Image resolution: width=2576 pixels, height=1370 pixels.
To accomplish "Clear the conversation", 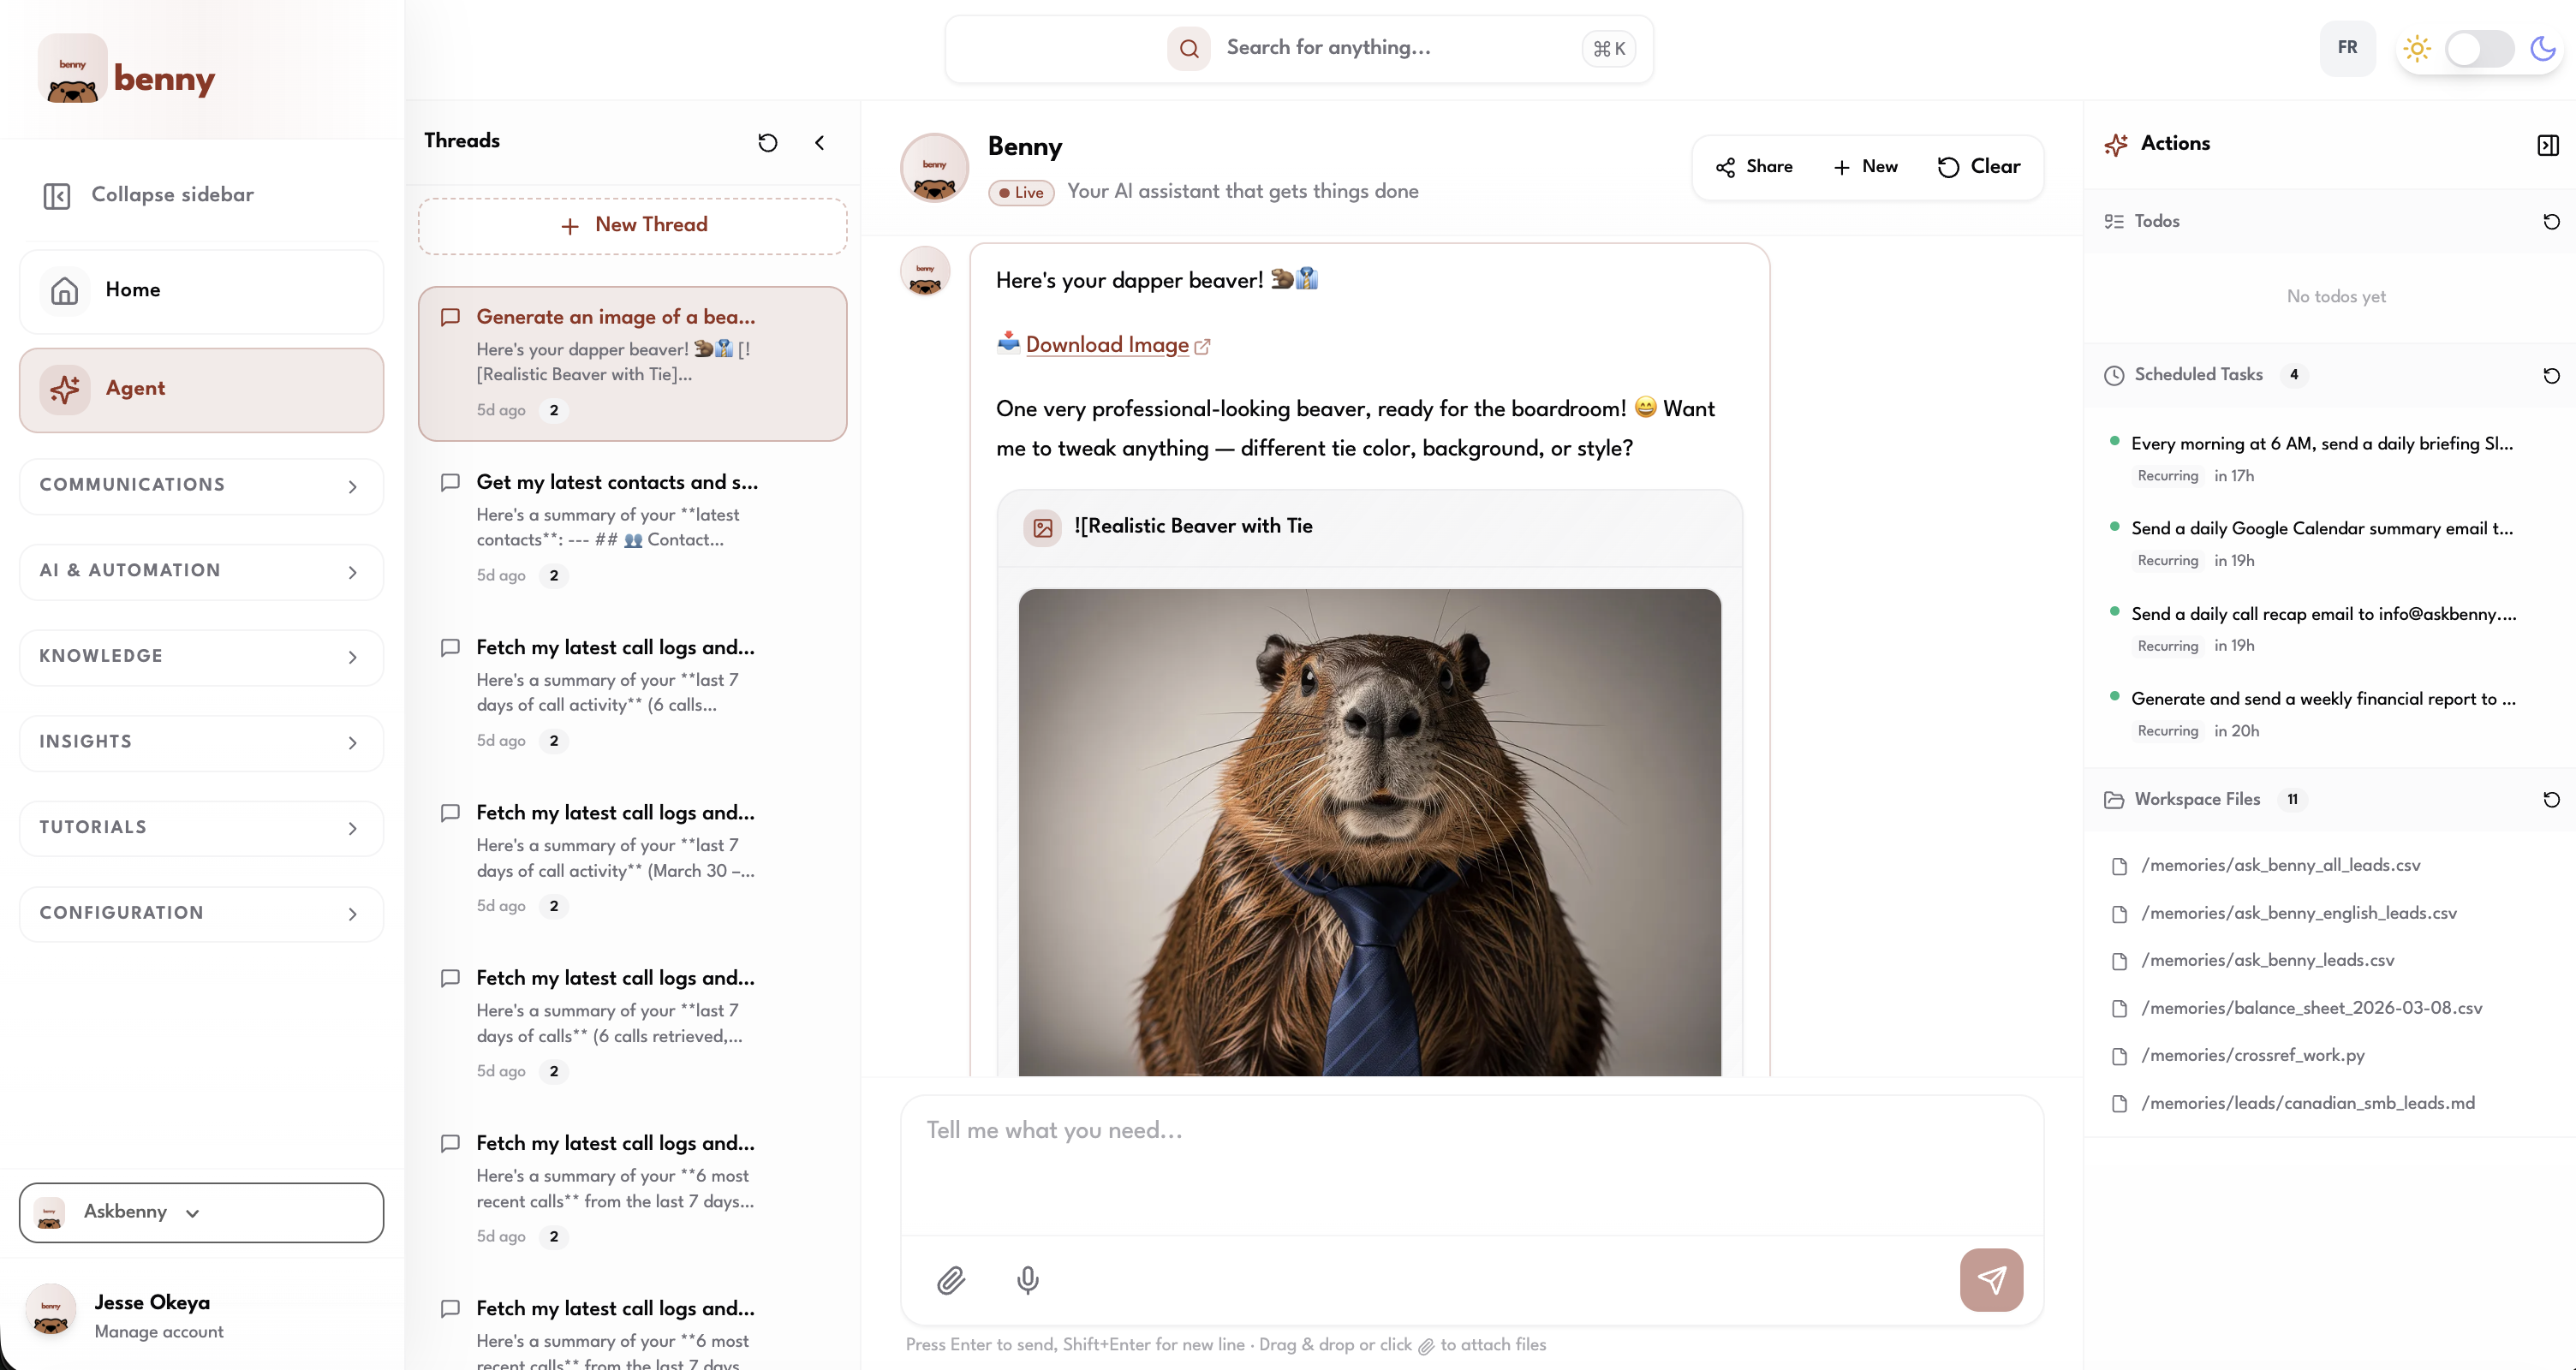I will pyautogui.click(x=1978, y=167).
